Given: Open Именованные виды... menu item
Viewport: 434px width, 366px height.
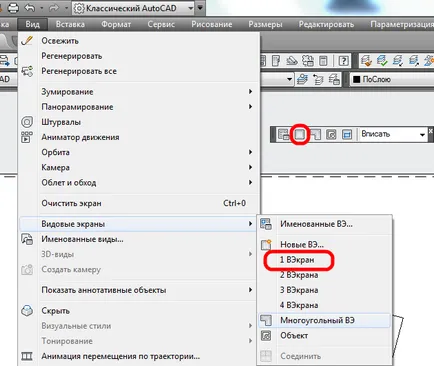Looking at the screenshot, I should 138,239.
